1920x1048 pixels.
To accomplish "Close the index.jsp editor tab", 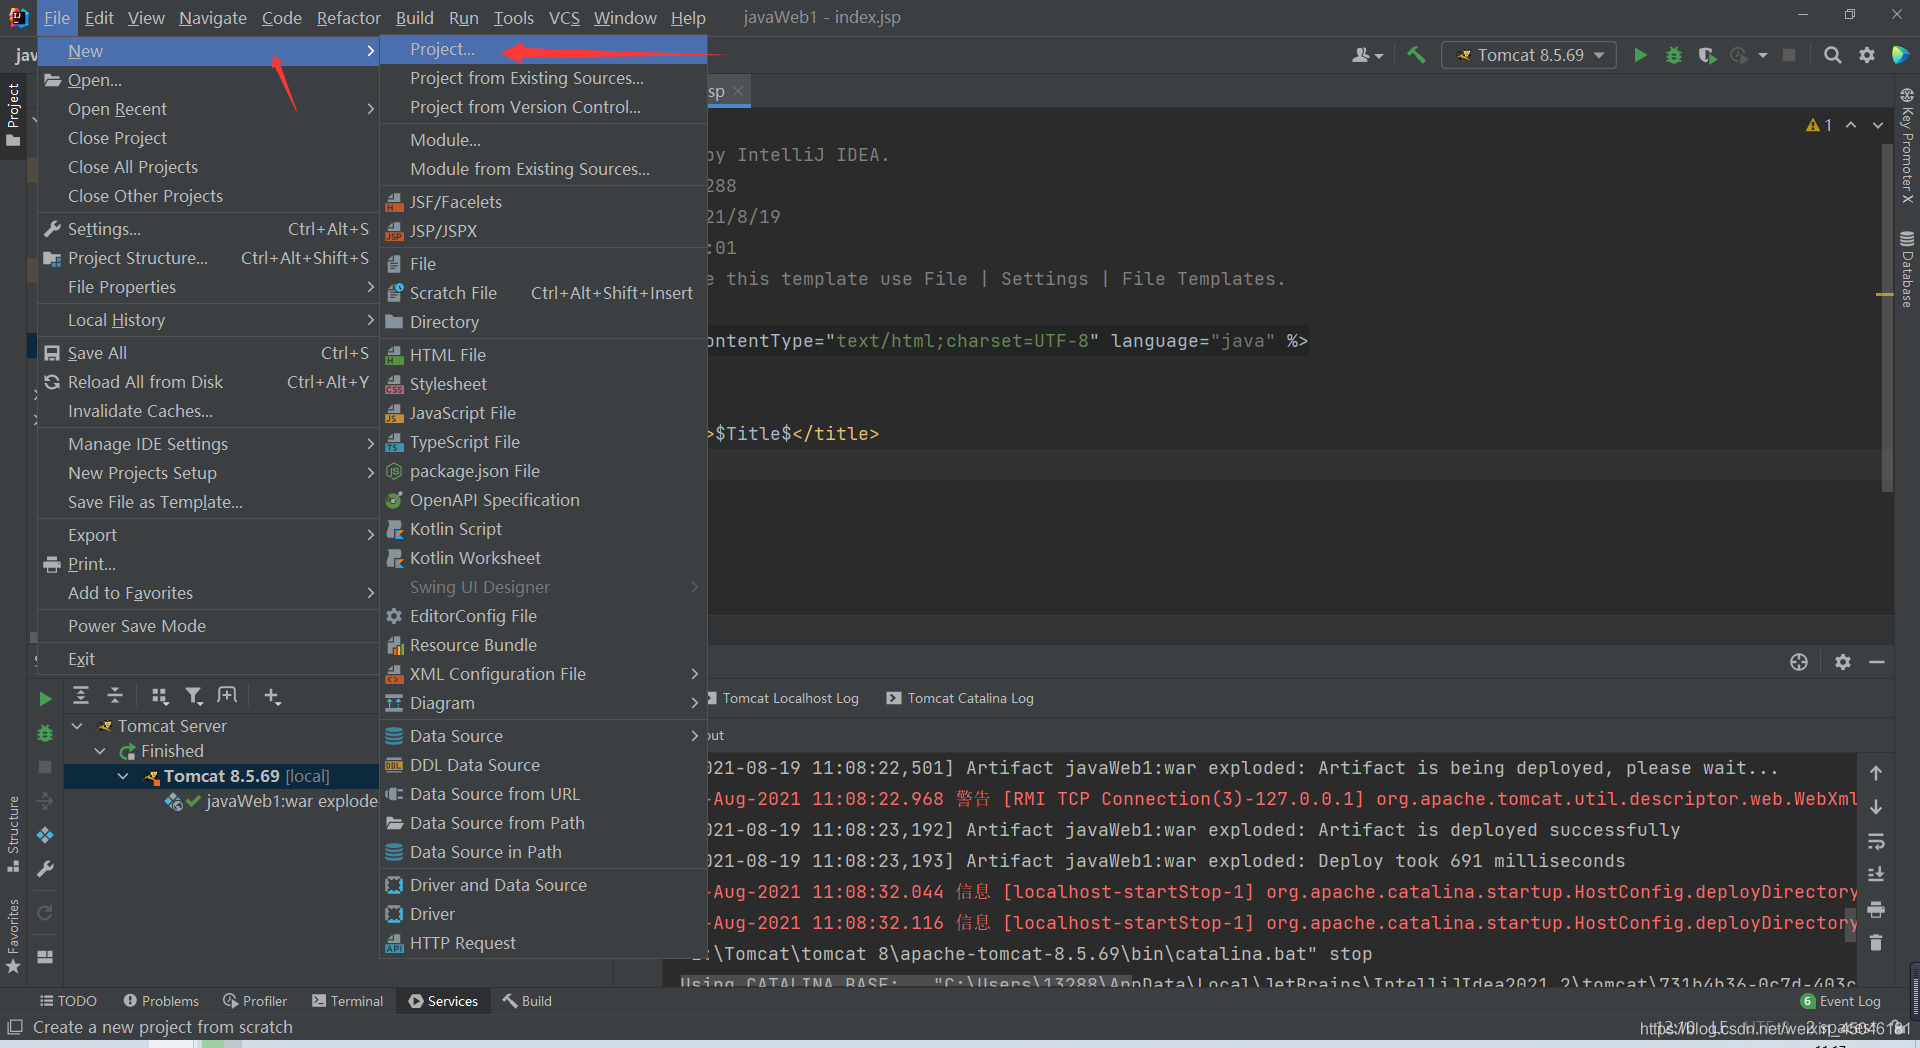I will point(738,91).
